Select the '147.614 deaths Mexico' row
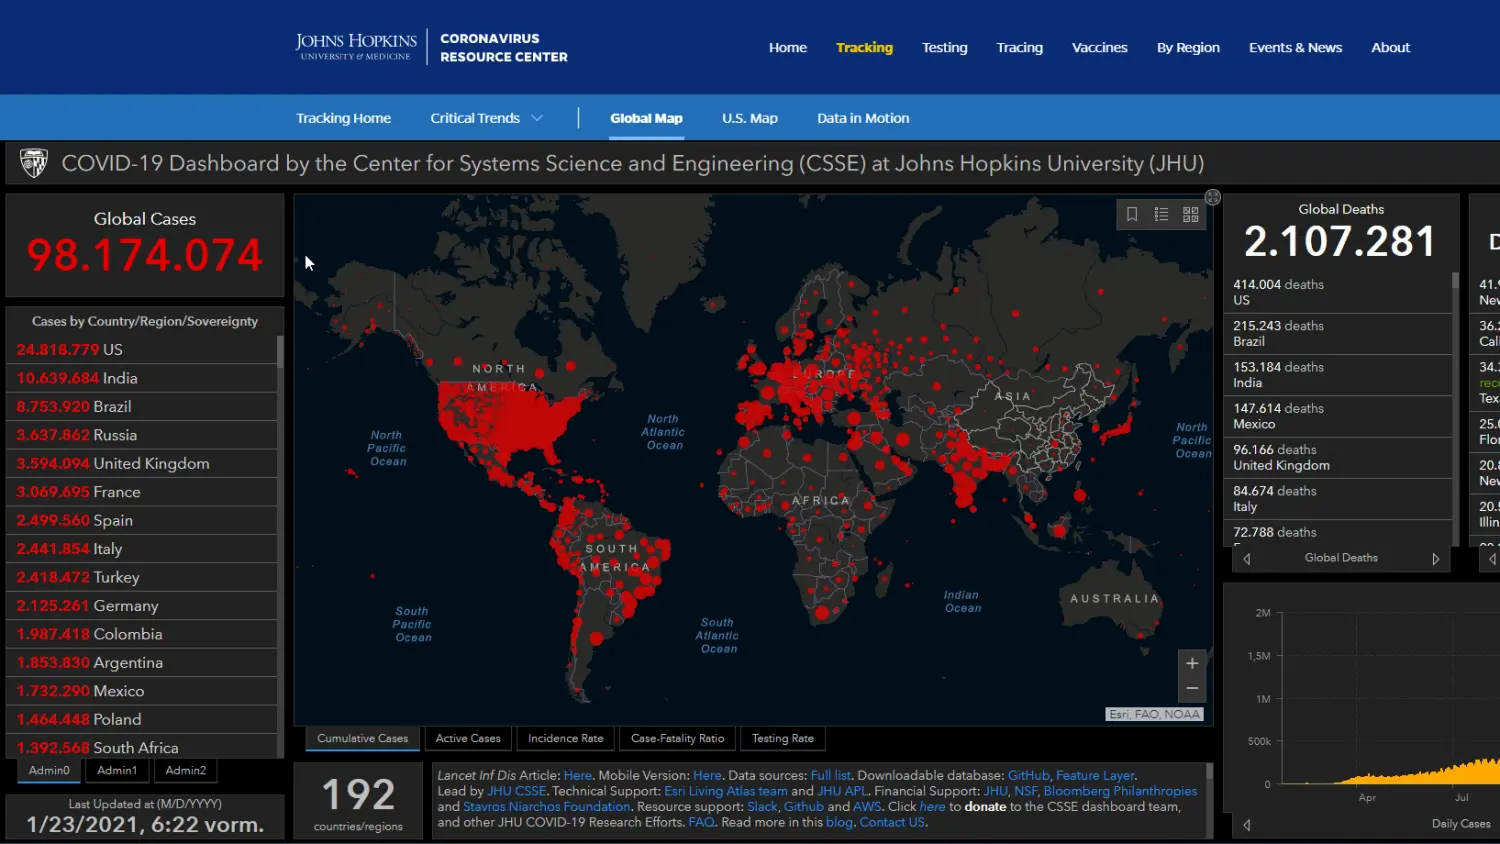1500x844 pixels. (x=1338, y=416)
